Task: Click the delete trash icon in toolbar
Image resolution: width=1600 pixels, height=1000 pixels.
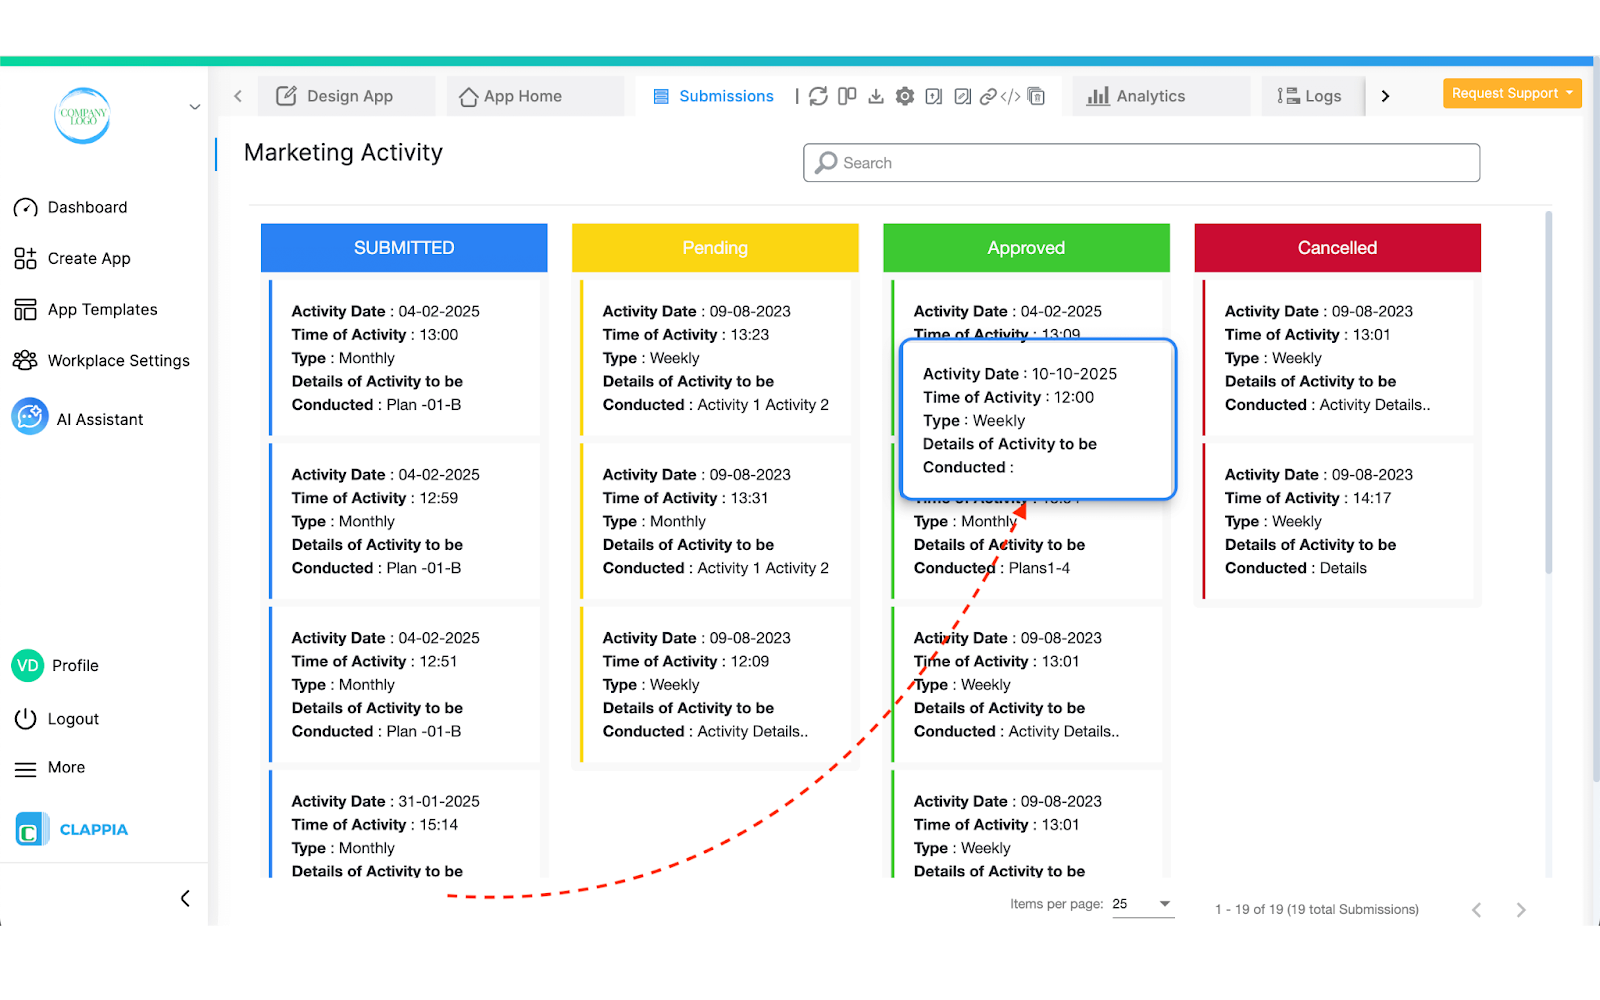Action: [x=1037, y=96]
